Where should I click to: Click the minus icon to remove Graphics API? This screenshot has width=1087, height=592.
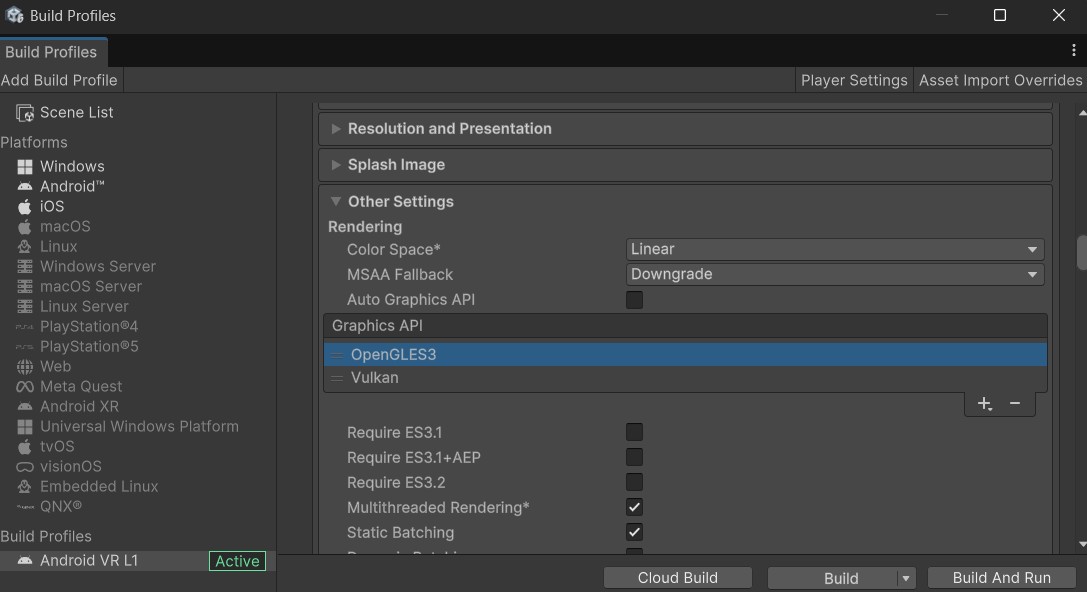[x=1015, y=403]
